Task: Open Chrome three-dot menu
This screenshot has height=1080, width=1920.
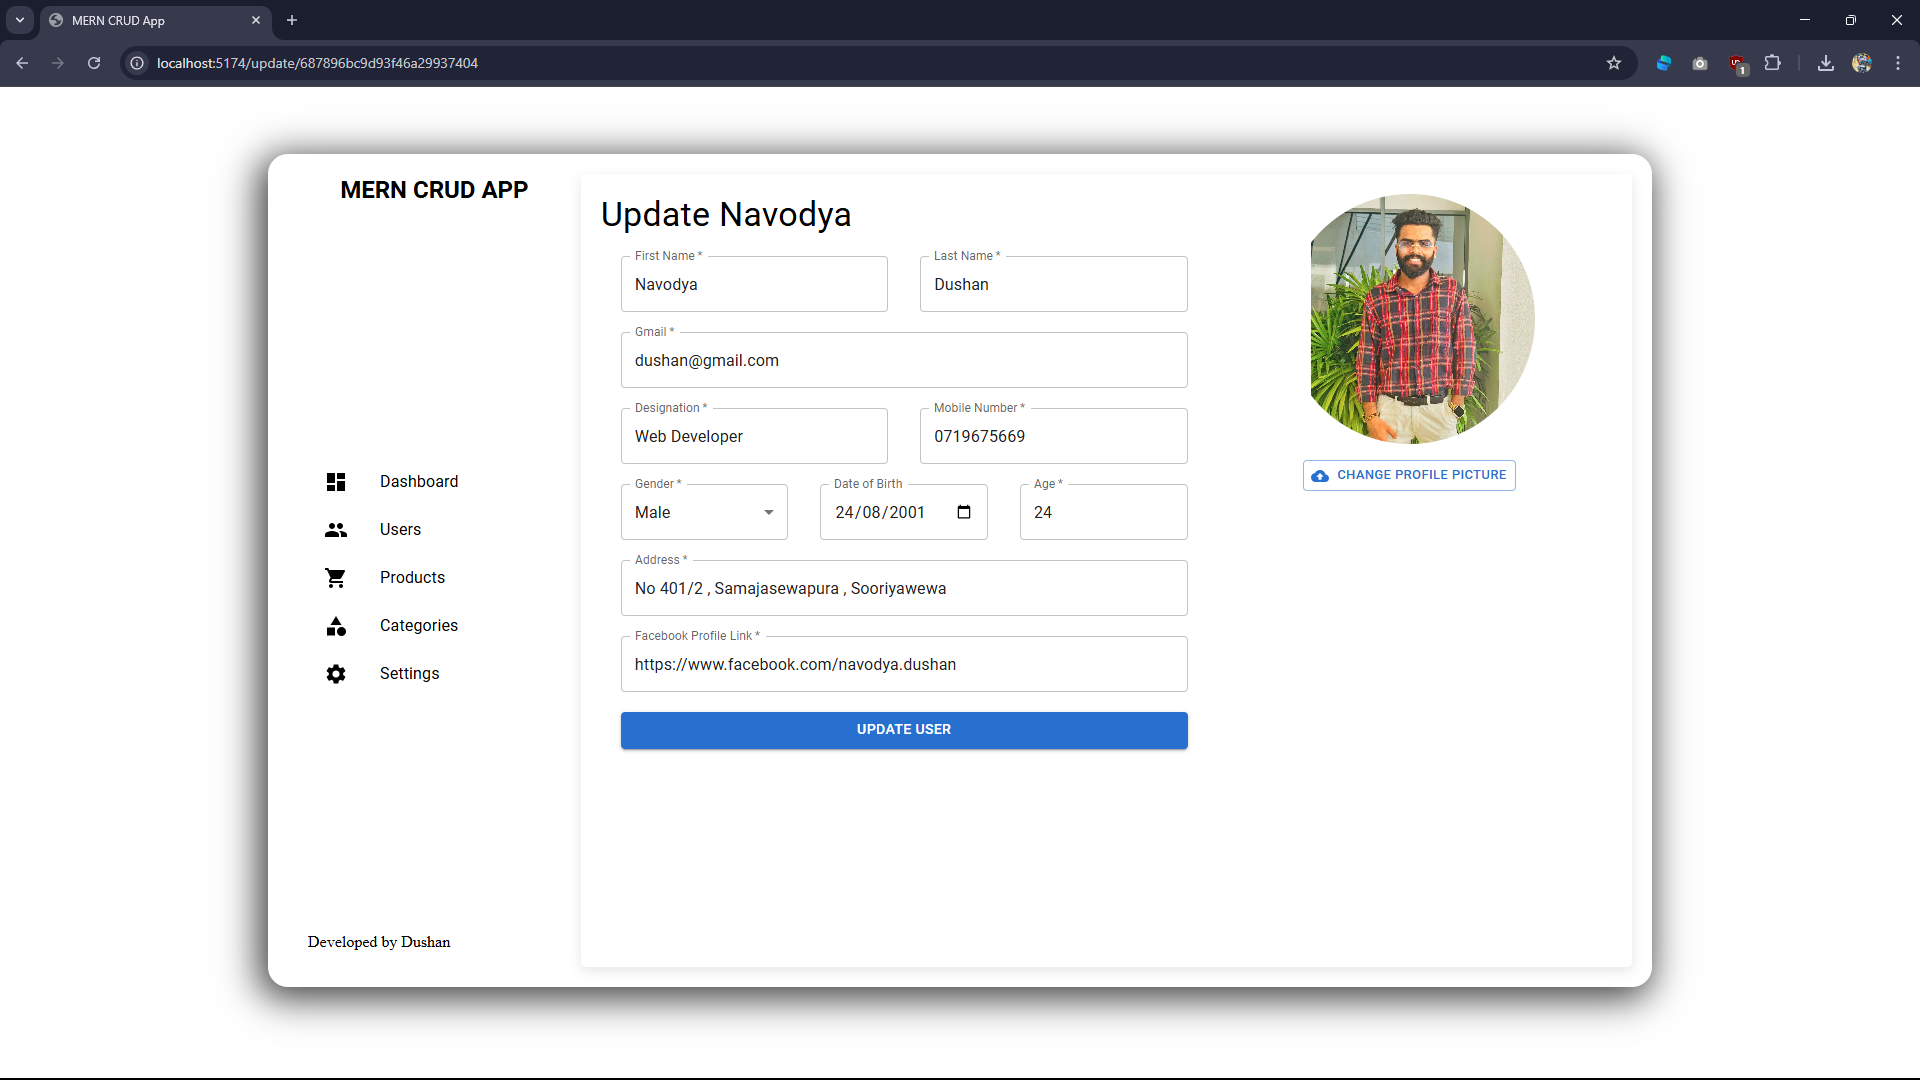Action: (1898, 63)
